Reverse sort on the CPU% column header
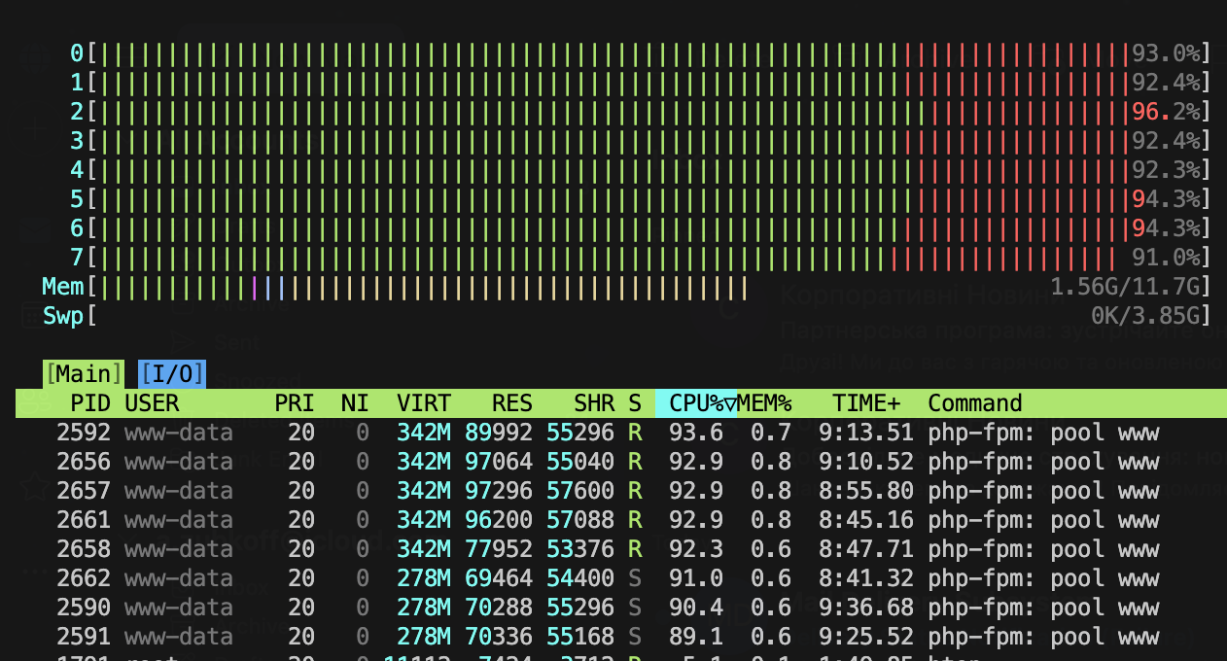The image size is (1227, 661). (696, 403)
